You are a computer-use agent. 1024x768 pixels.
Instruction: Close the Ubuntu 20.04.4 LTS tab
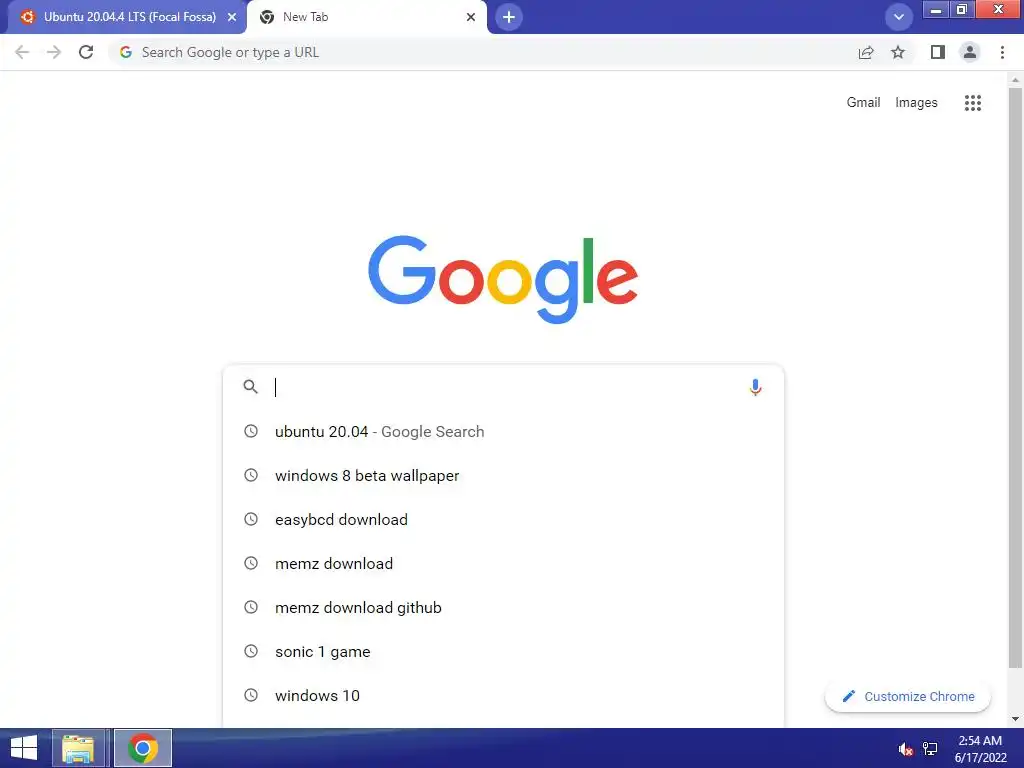[232, 17]
